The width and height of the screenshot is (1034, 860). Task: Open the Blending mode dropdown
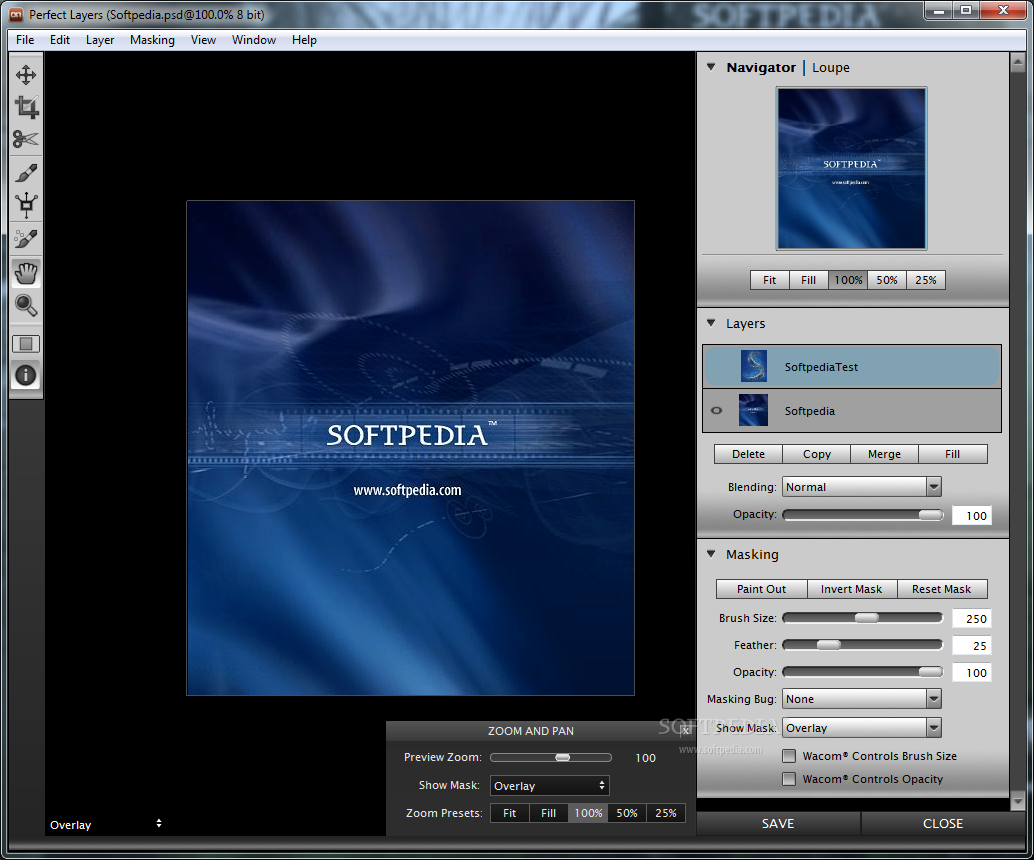(861, 487)
